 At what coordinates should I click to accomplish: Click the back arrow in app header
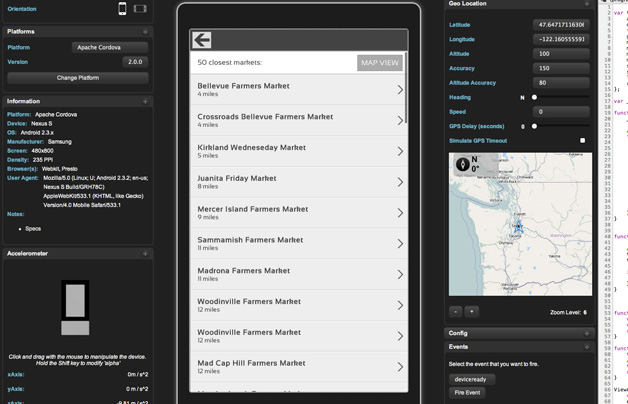tap(202, 40)
